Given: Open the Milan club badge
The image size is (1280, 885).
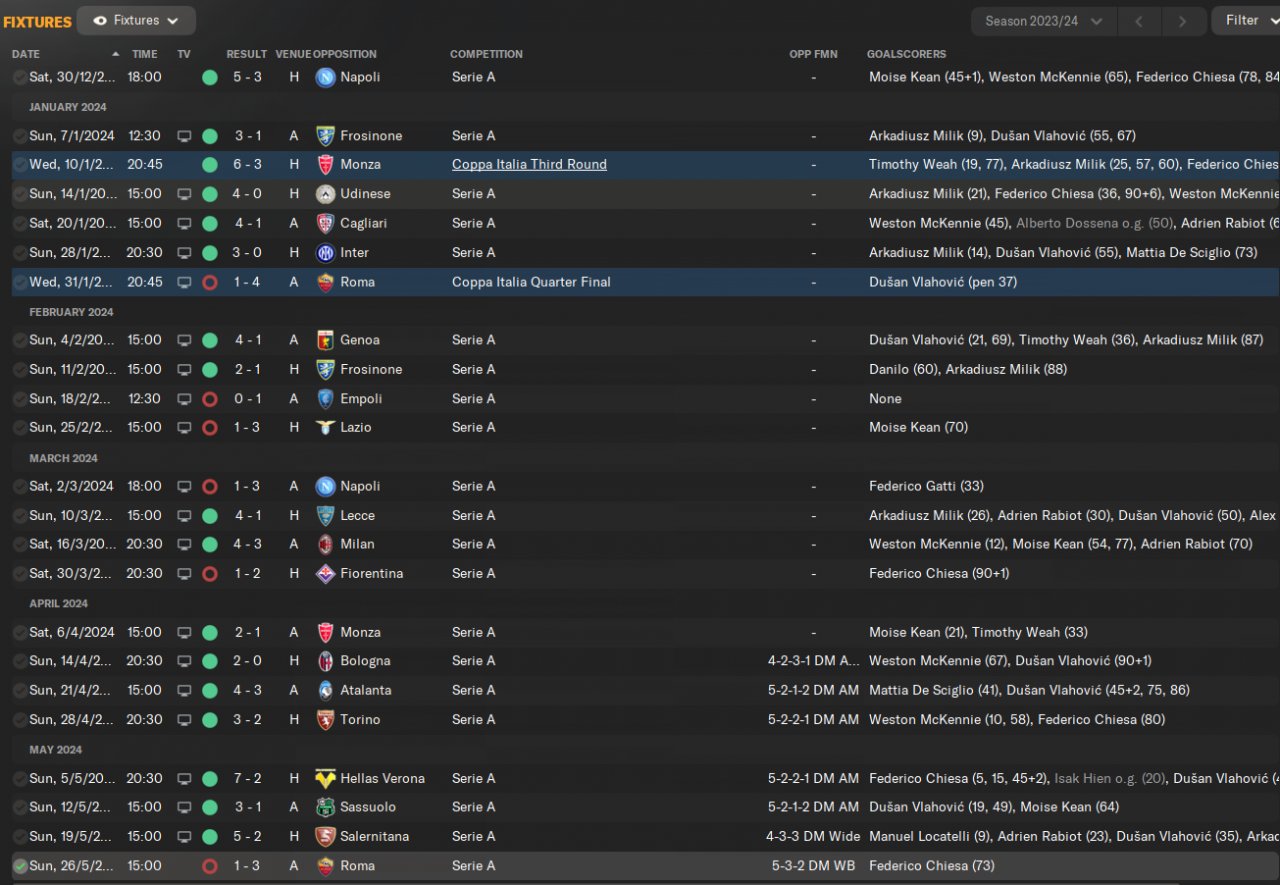Looking at the screenshot, I should pos(325,545).
